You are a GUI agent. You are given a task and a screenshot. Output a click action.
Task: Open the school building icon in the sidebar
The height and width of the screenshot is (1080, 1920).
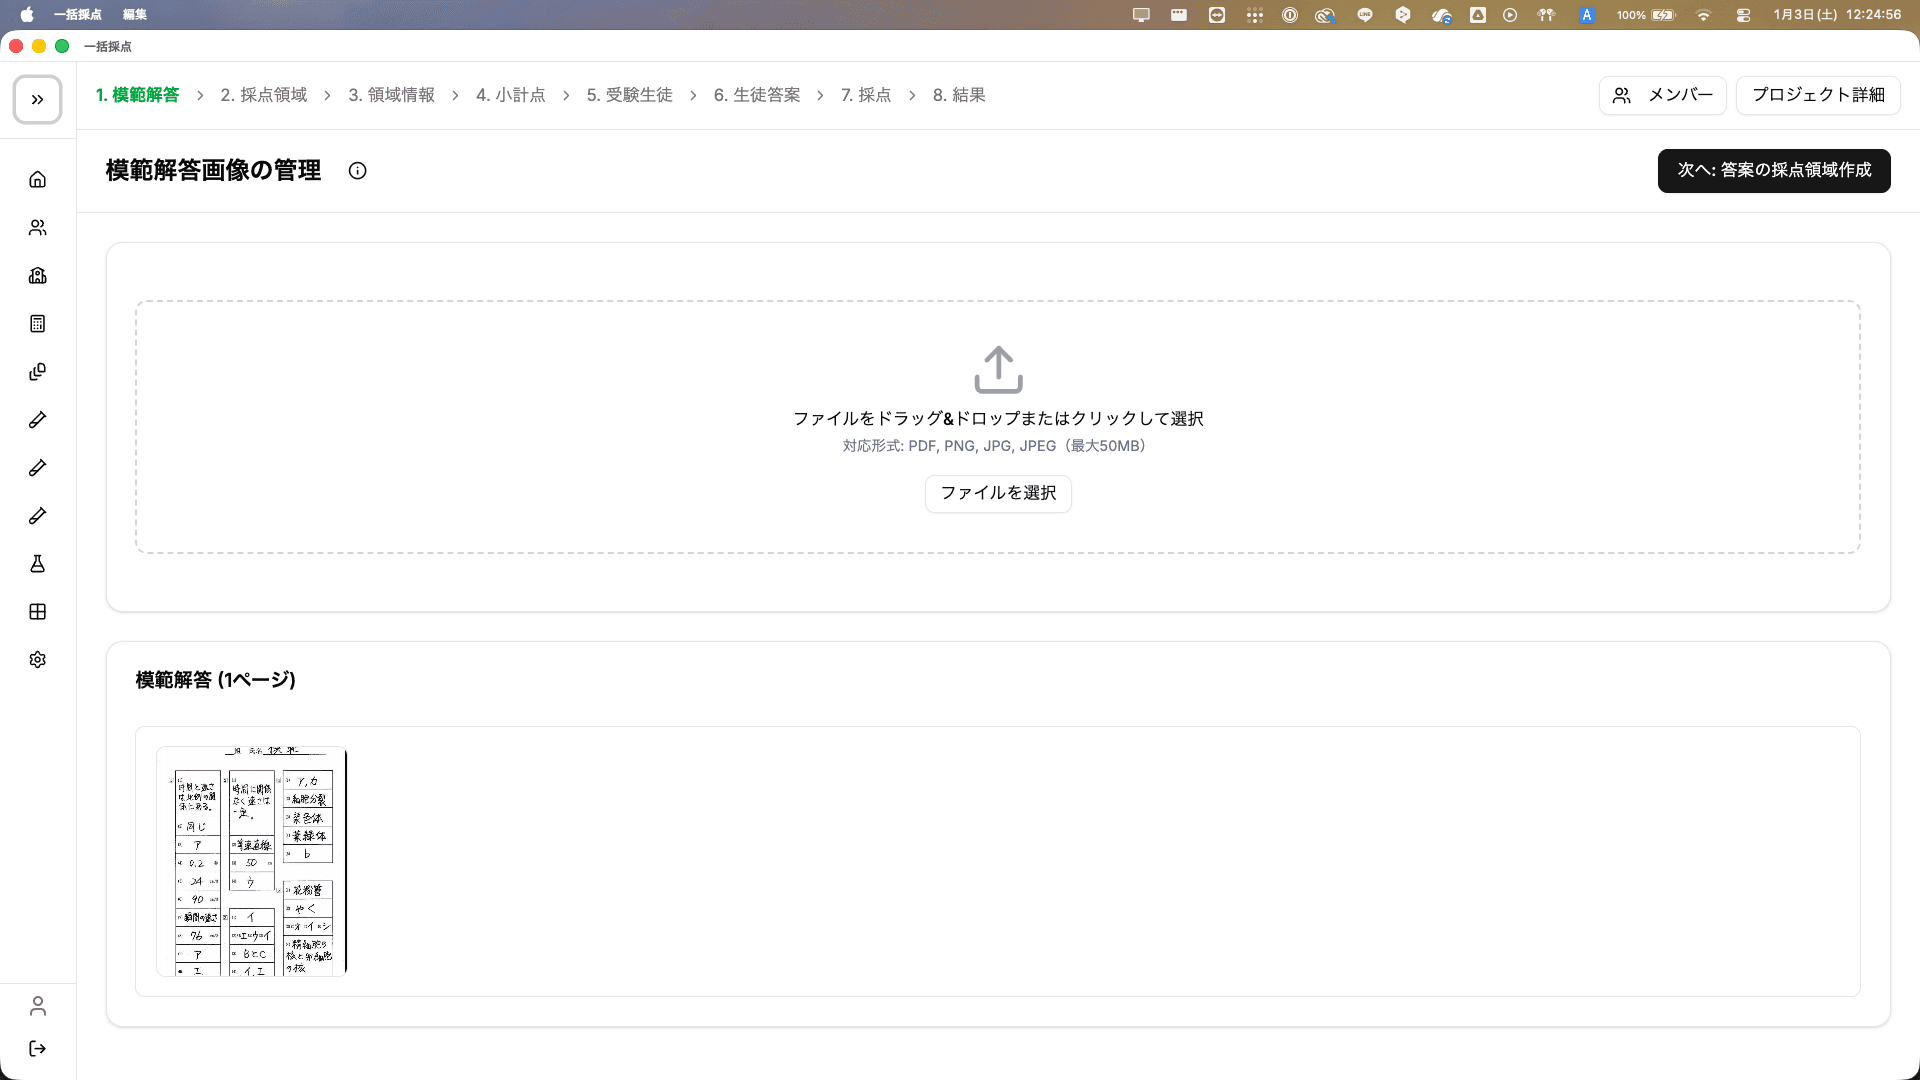point(38,276)
